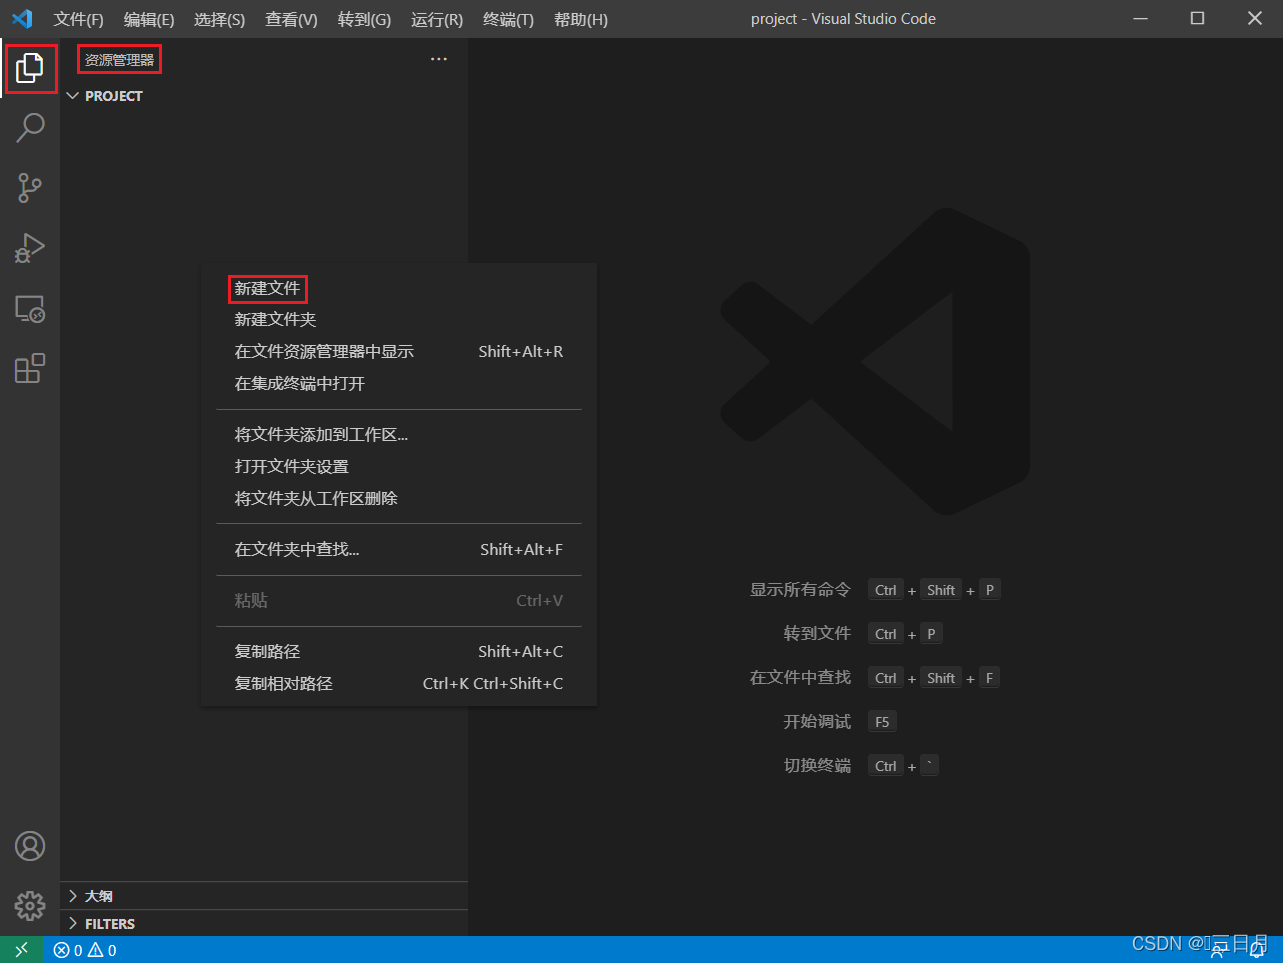
Task: Close the VS Code window
Action: coord(1255,19)
